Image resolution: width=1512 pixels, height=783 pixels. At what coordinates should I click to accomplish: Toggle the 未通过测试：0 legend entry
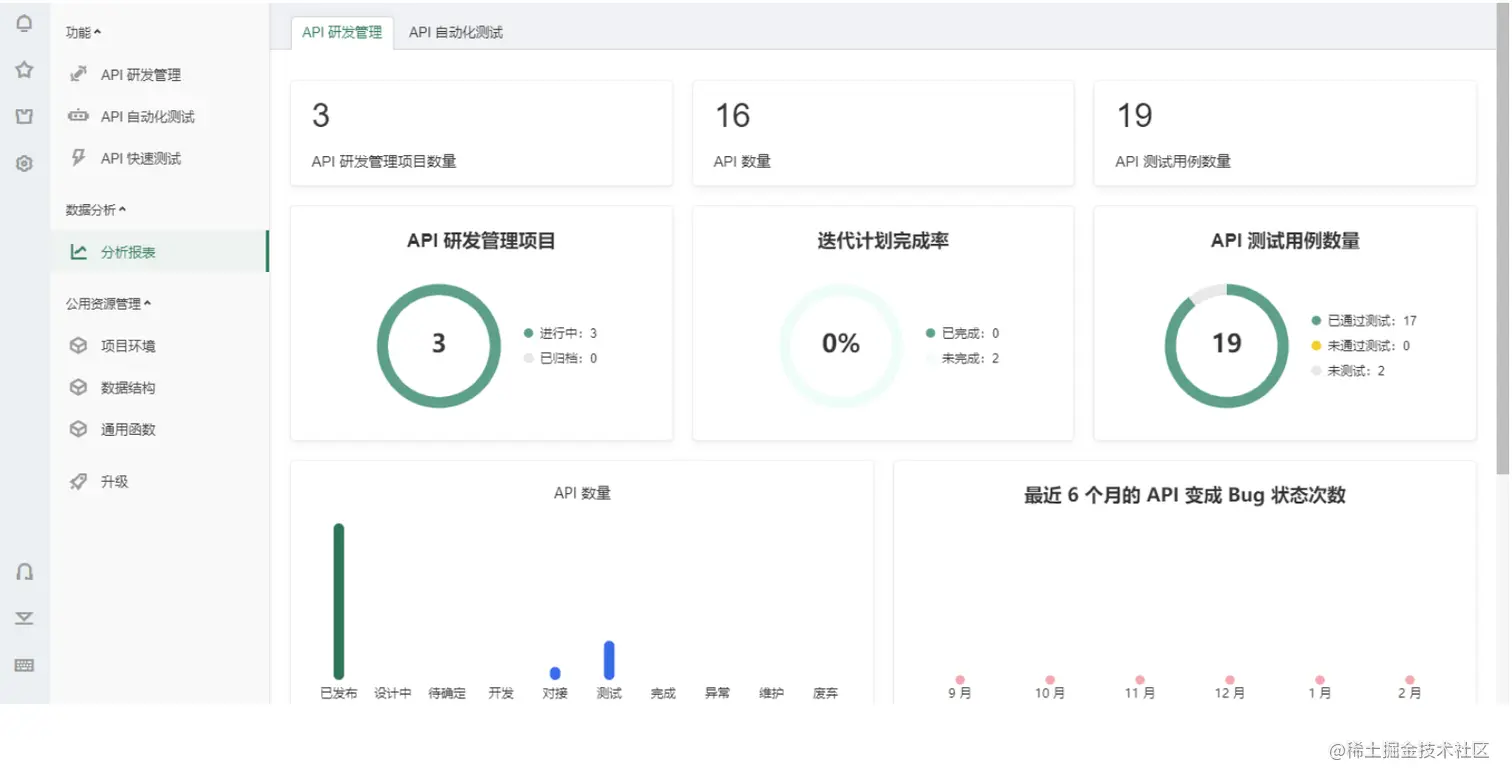pyautogui.click(x=1361, y=346)
